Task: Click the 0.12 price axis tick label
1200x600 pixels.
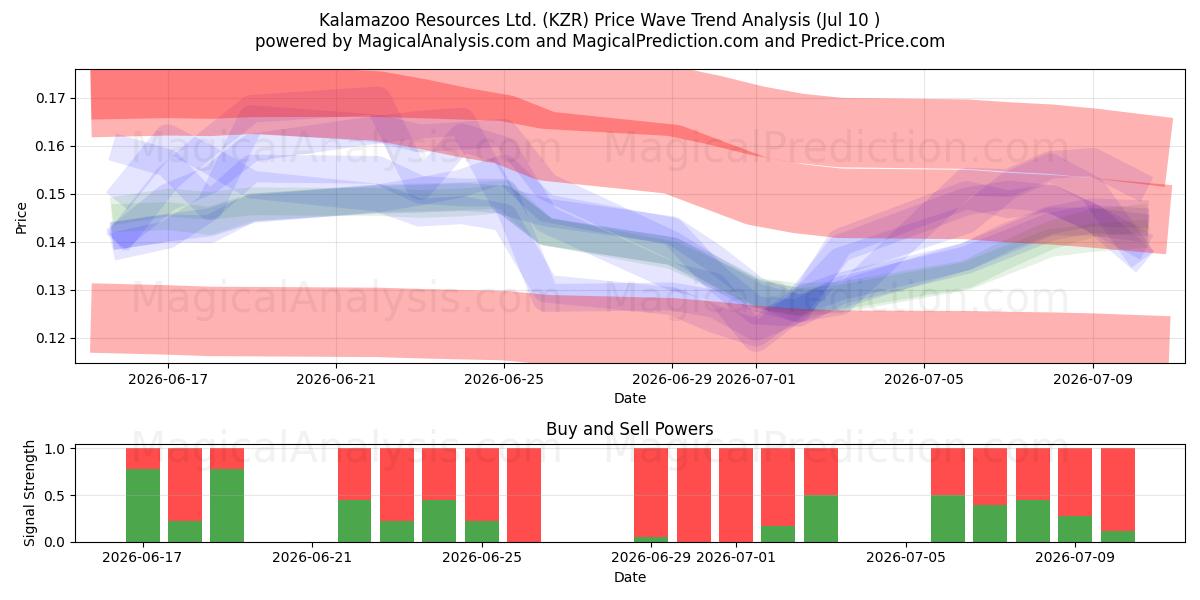Action: [51, 338]
